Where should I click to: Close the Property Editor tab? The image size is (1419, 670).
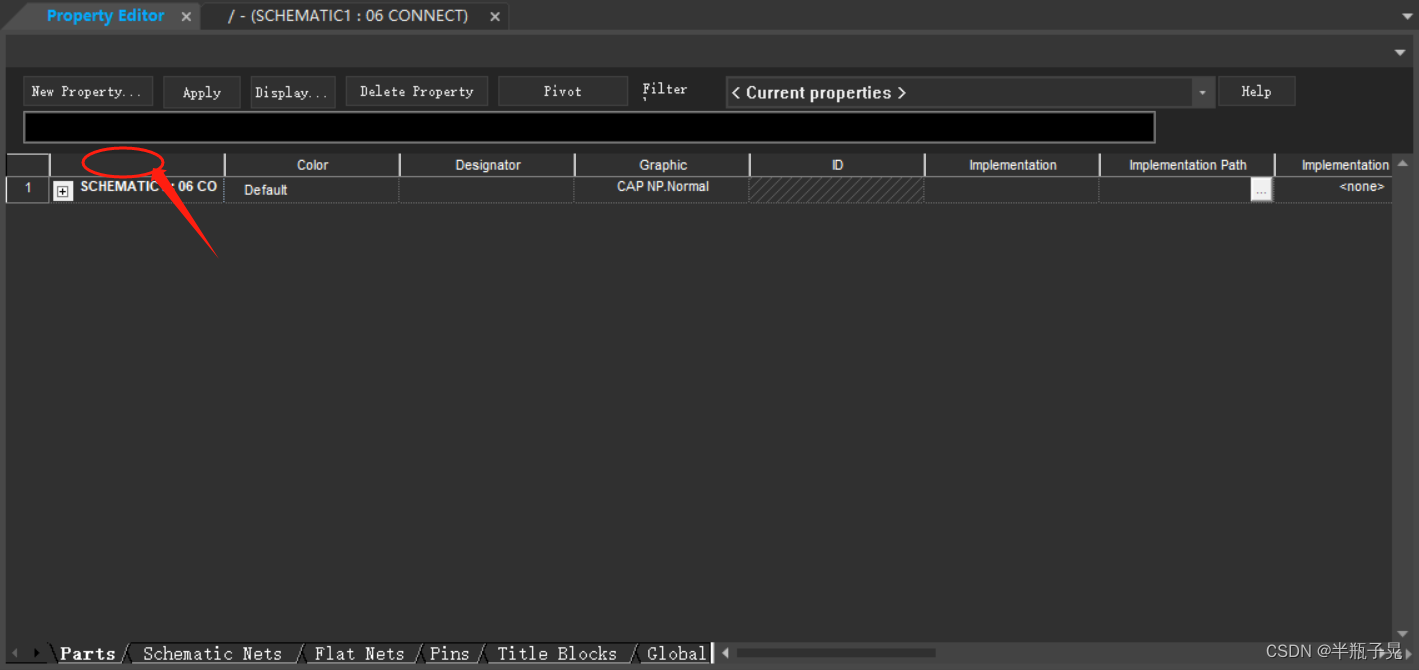[186, 17]
